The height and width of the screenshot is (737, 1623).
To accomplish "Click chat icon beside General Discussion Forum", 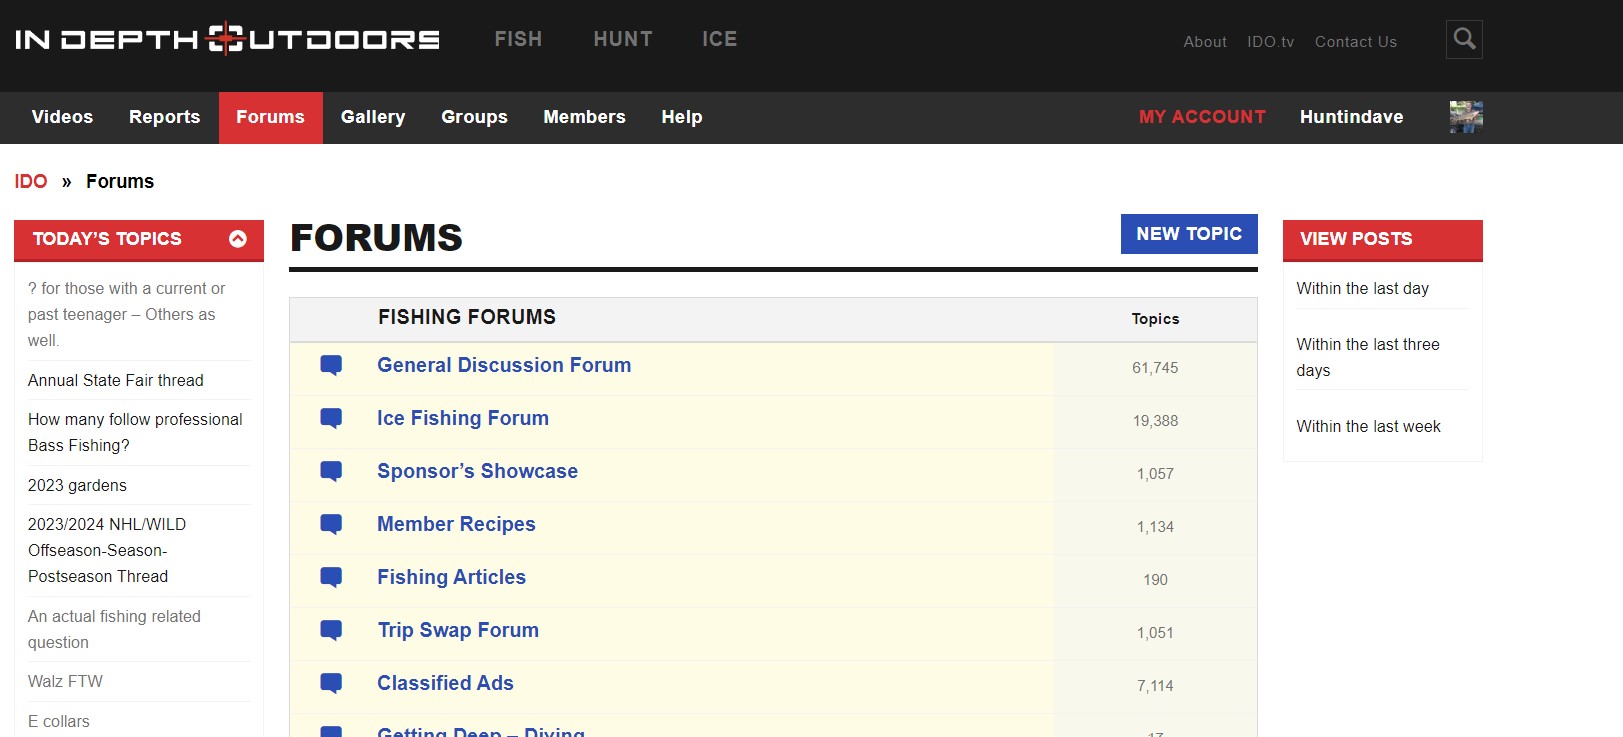I will (331, 366).
